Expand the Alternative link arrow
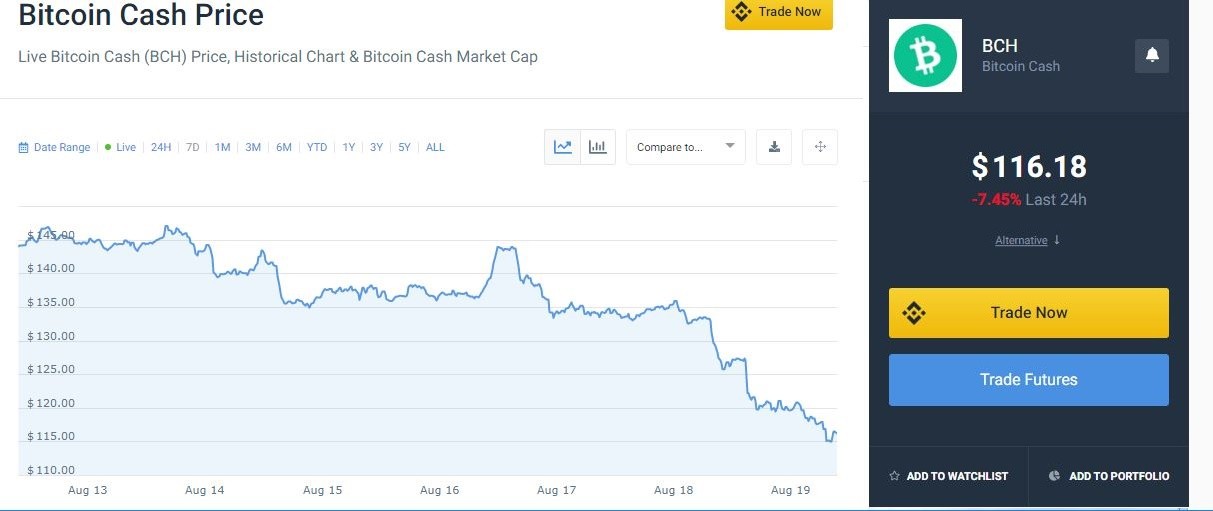Image resolution: width=1213 pixels, height=511 pixels. 1057,240
